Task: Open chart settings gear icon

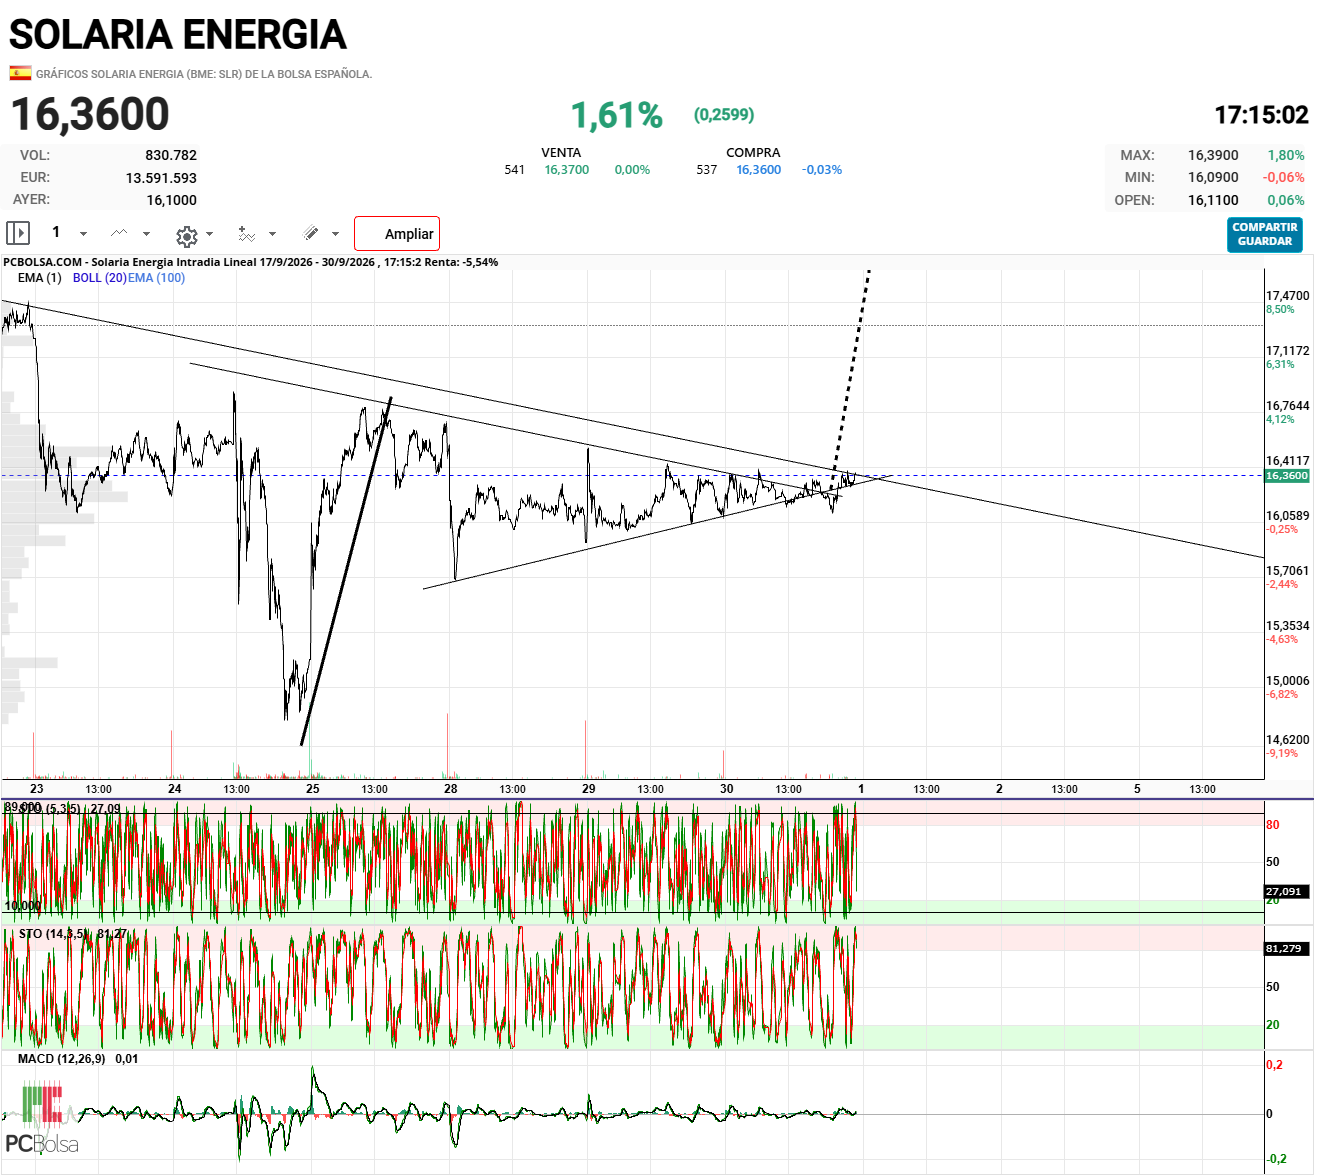Action: tap(186, 235)
